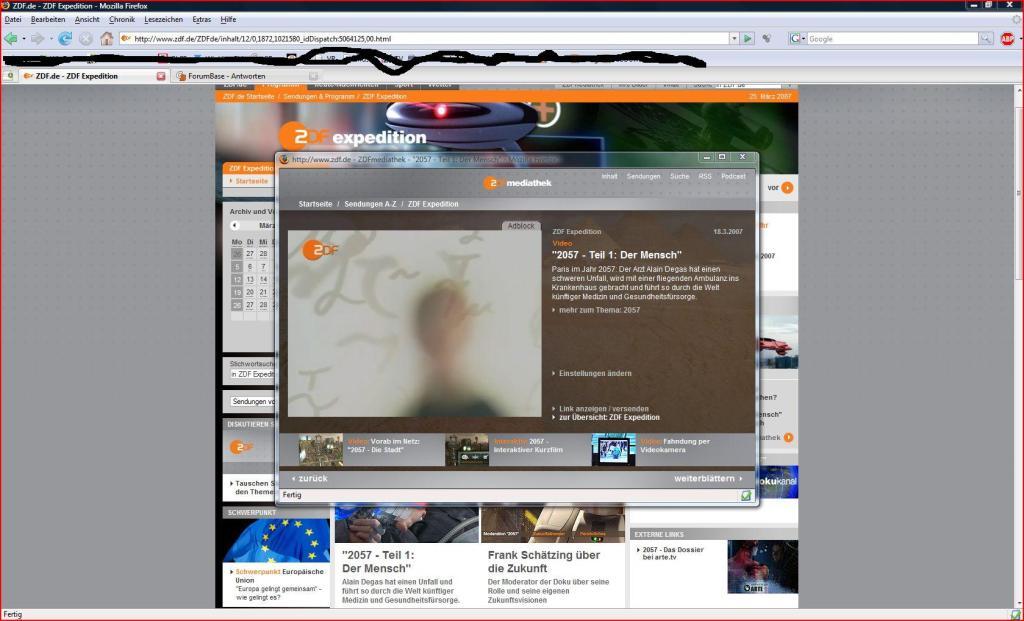Image resolution: width=1024 pixels, height=621 pixels.
Task: Open the Lesezeichen menu
Action: (x=163, y=20)
